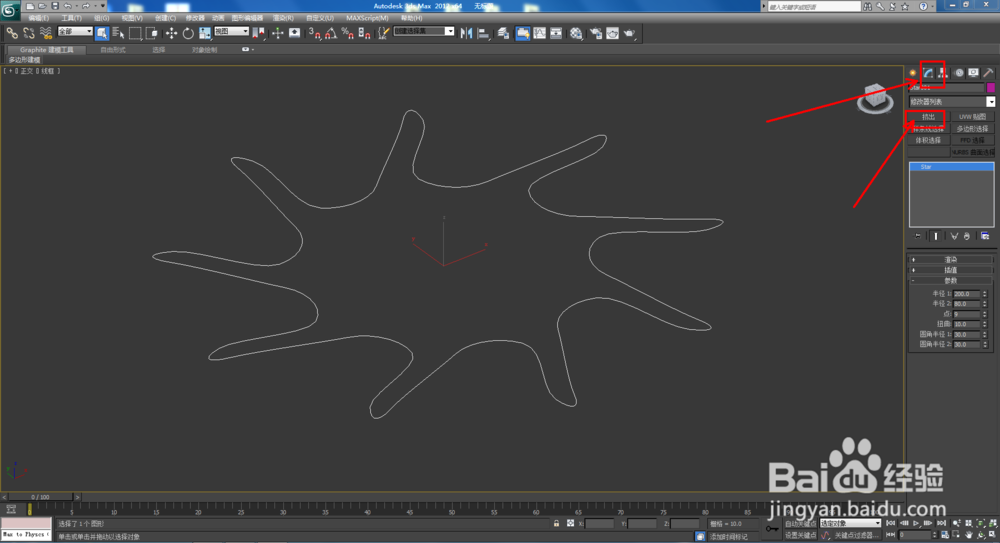Click the 半径 1 value field
Image resolution: width=1000 pixels, height=543 pixels.
(x=966, y=294)
